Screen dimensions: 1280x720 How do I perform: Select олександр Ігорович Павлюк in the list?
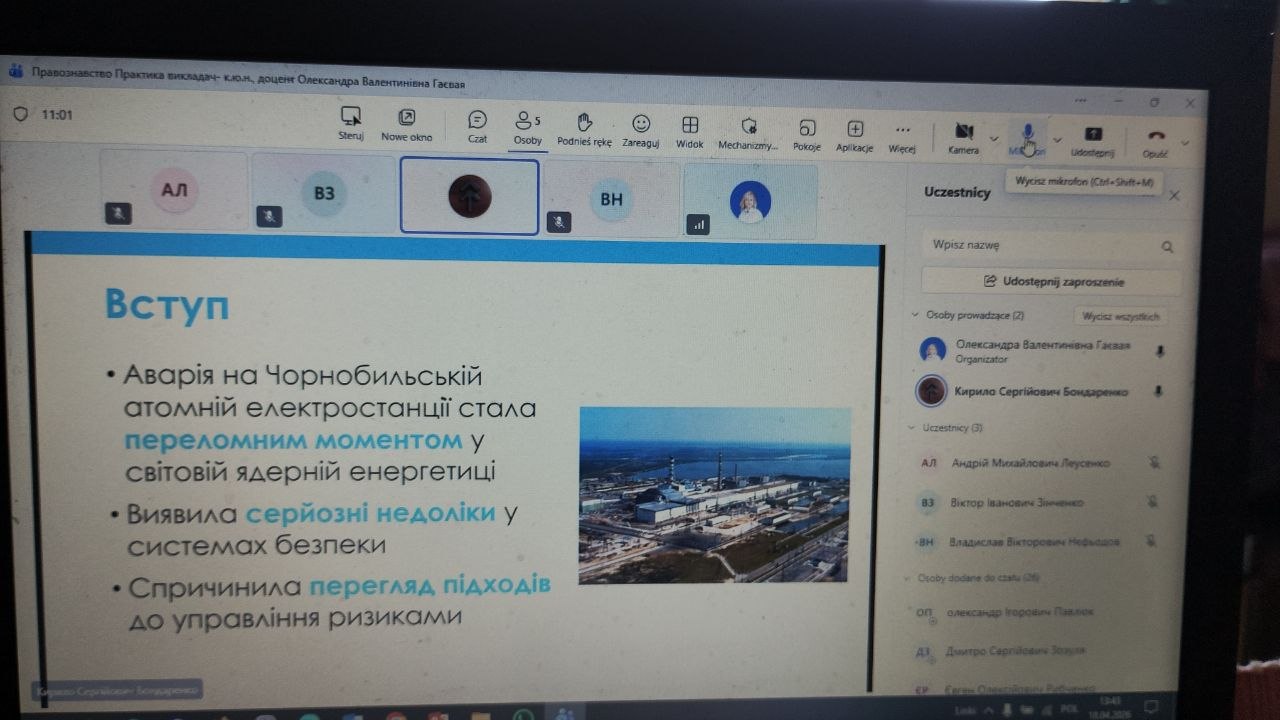point(1020,612)
